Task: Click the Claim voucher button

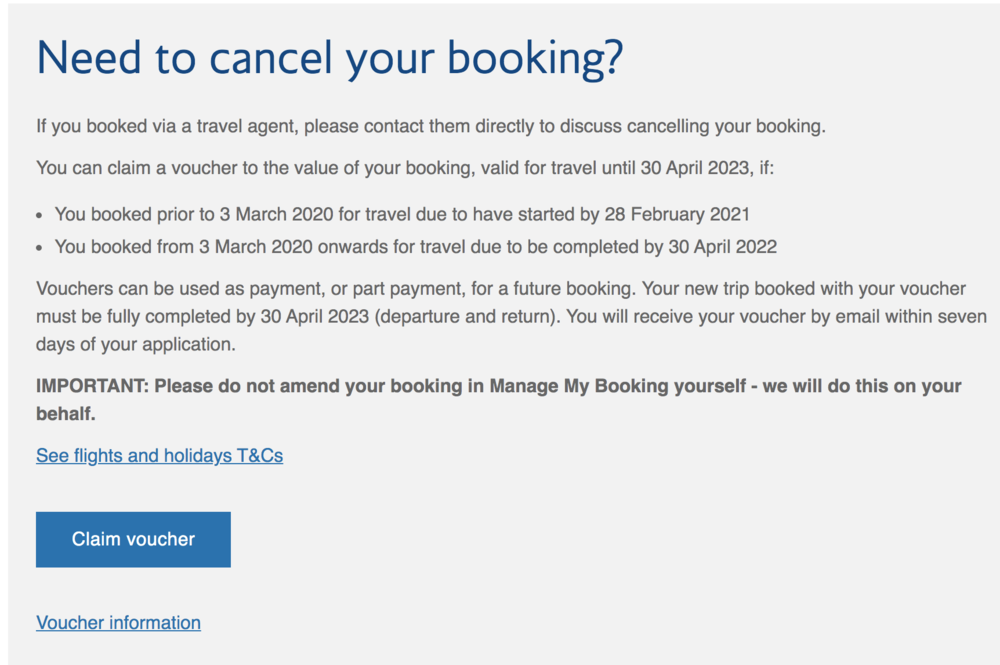Action: tap(133, 539)
